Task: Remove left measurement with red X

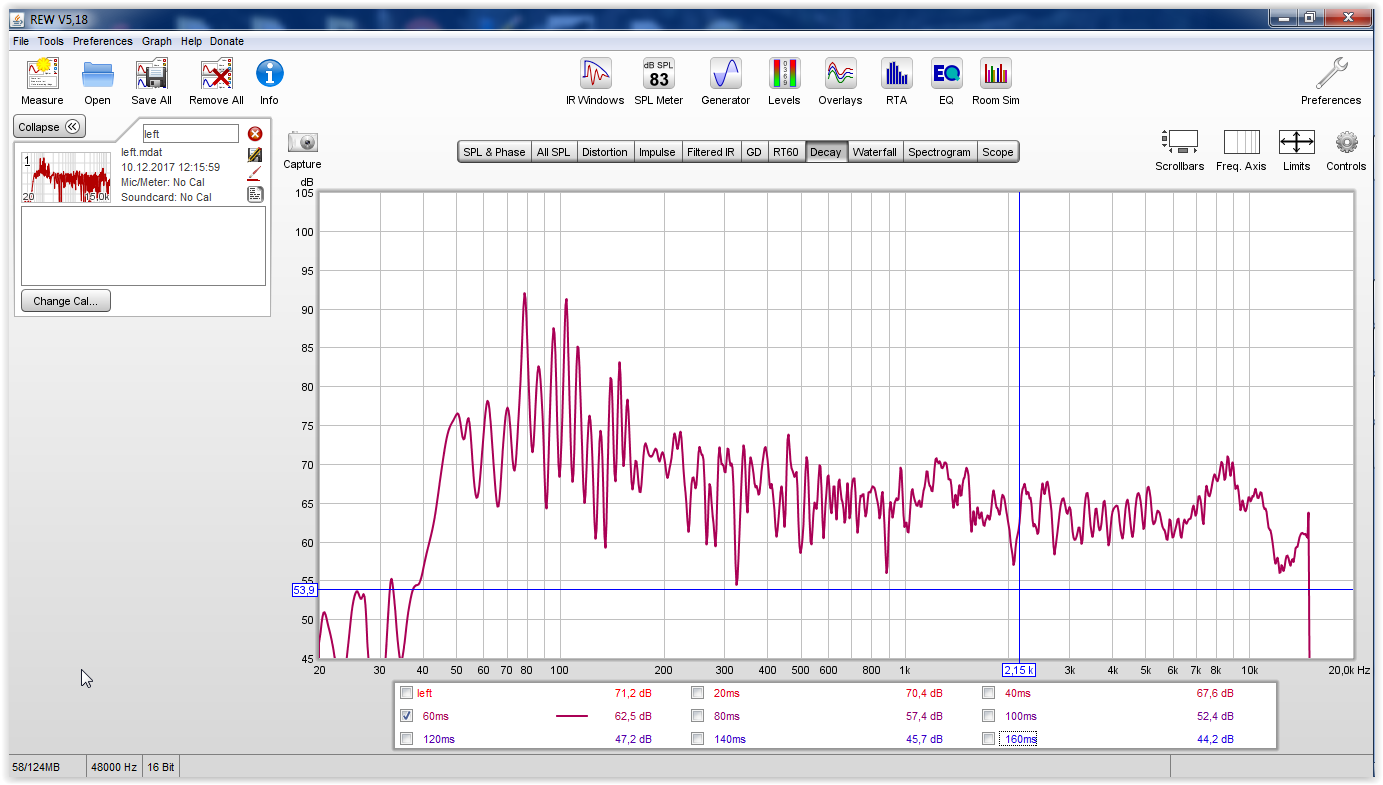Action: point(255,134)
